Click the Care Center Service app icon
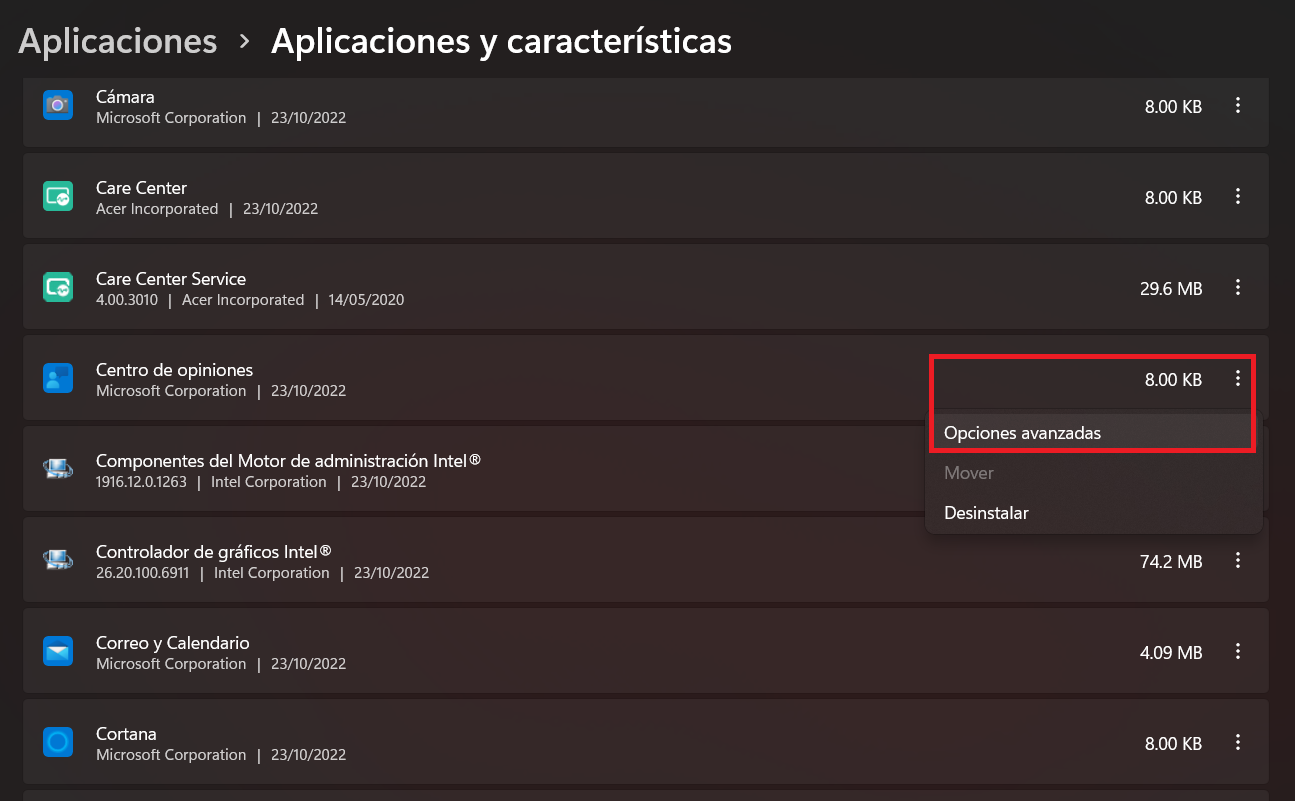This screenshot has width=1295, height=801. (58, 288)
